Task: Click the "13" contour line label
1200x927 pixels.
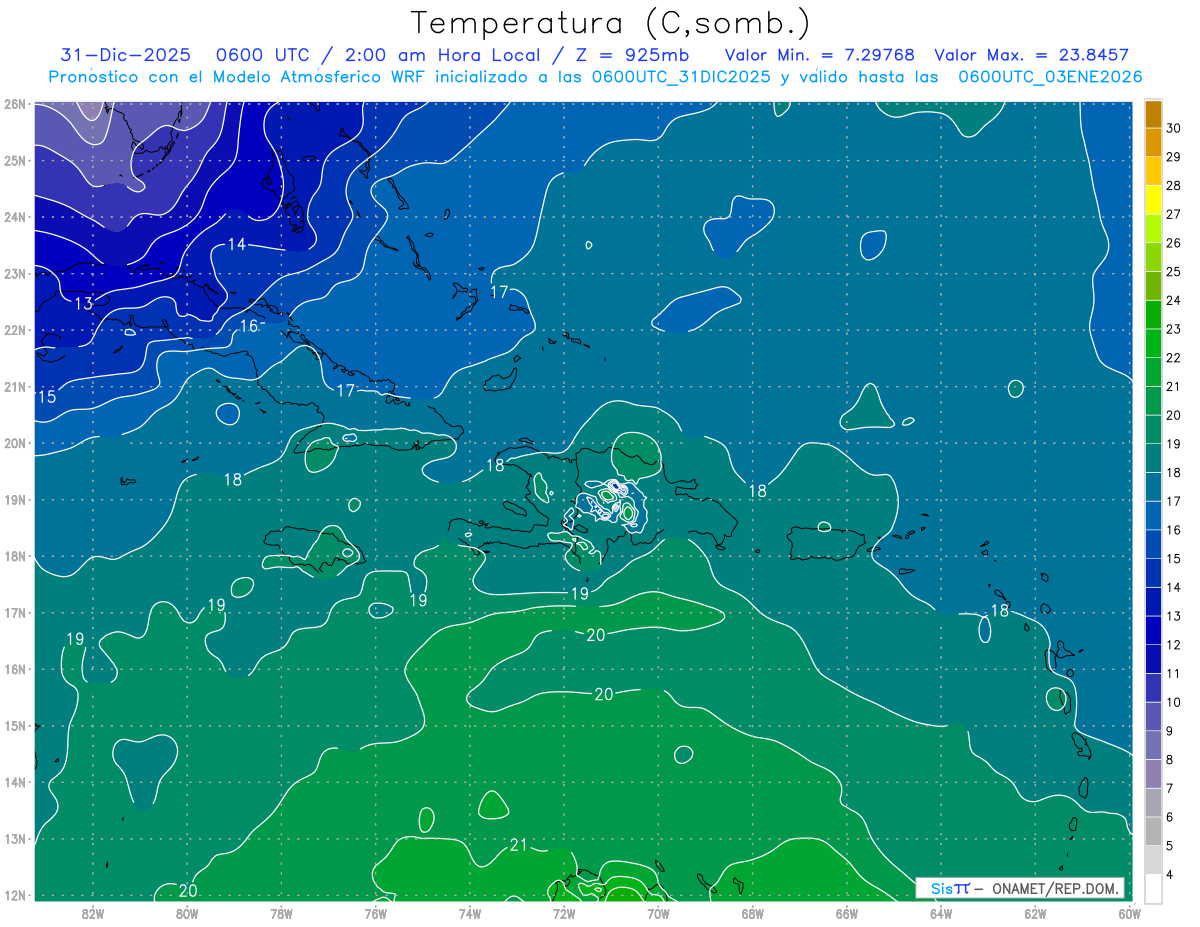Action: coord(84,303)
